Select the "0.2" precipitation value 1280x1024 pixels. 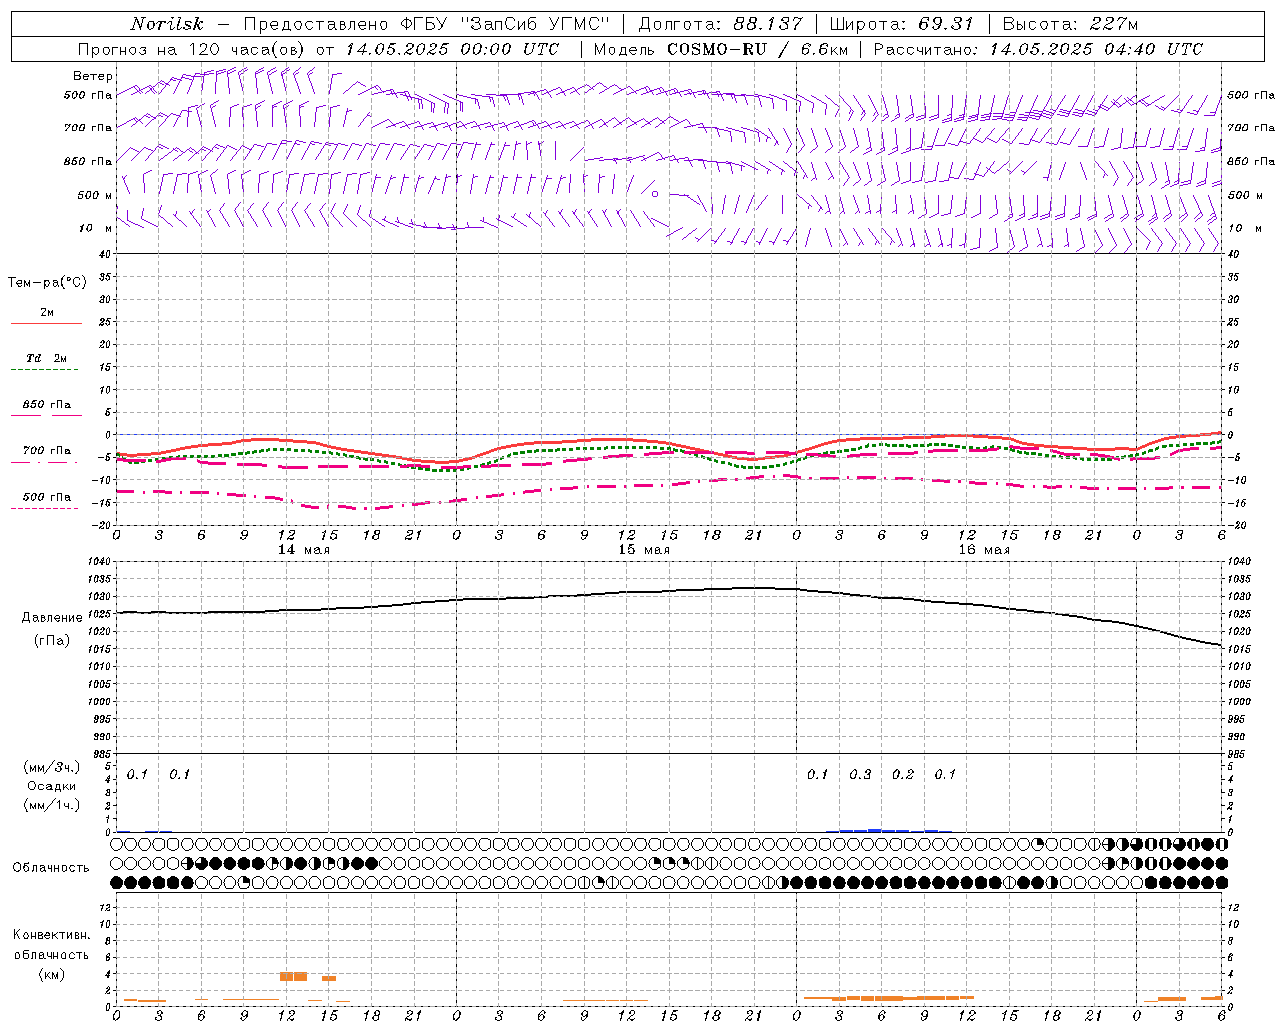coord(903,775)
